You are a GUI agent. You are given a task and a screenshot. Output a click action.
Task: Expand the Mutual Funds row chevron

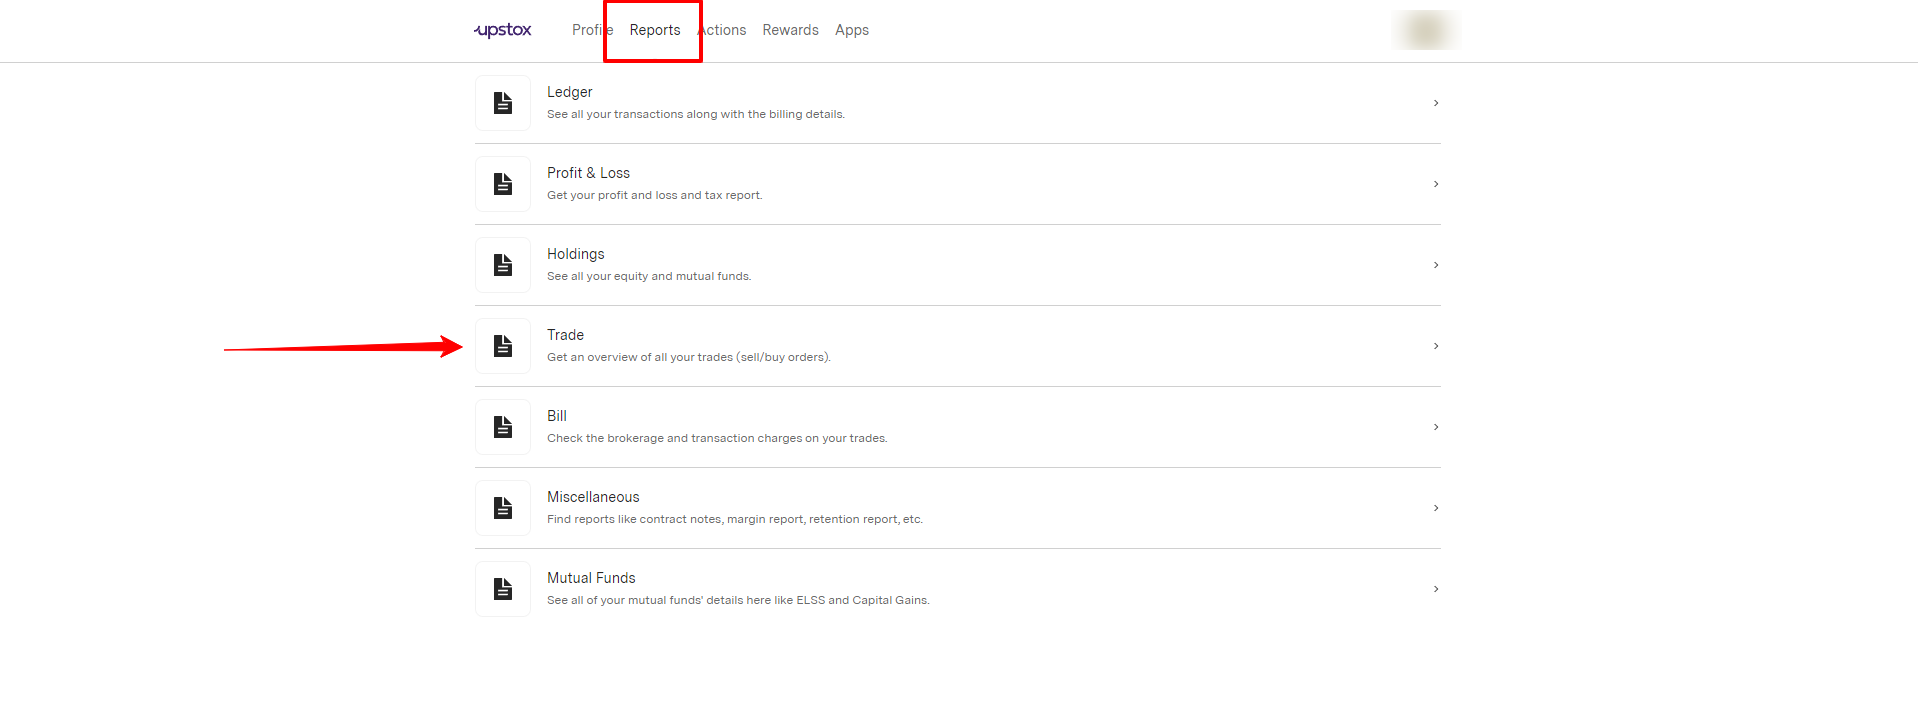point(1435,589)
